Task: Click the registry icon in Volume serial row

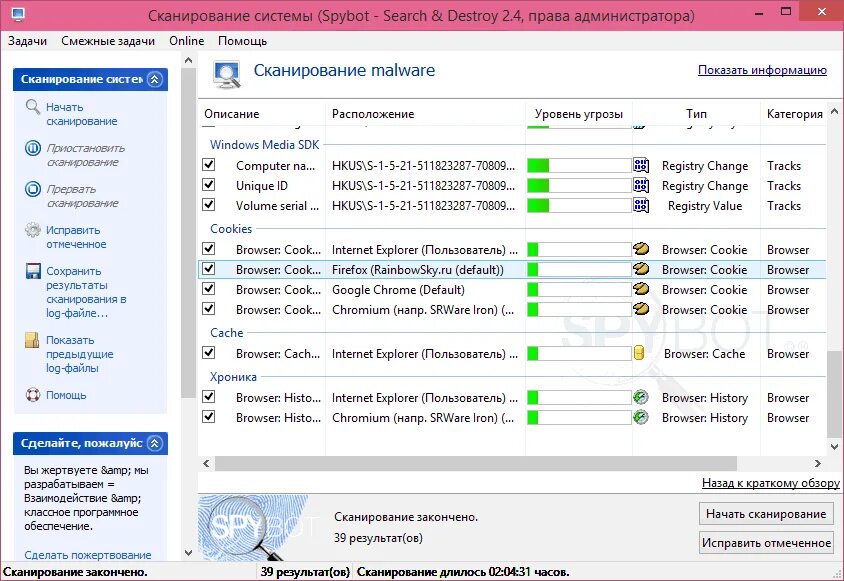Action: click(x=641, y=205)
